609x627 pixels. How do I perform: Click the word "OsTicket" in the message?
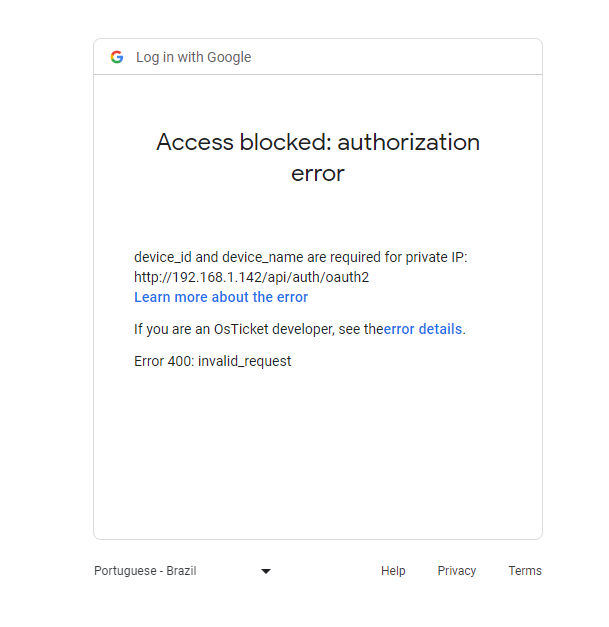[x=240, y=329]
